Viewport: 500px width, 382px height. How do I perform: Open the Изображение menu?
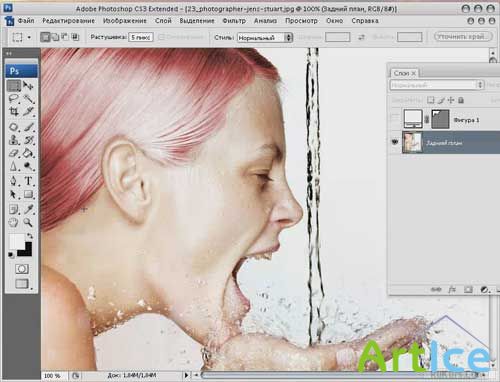coord(125,21)
